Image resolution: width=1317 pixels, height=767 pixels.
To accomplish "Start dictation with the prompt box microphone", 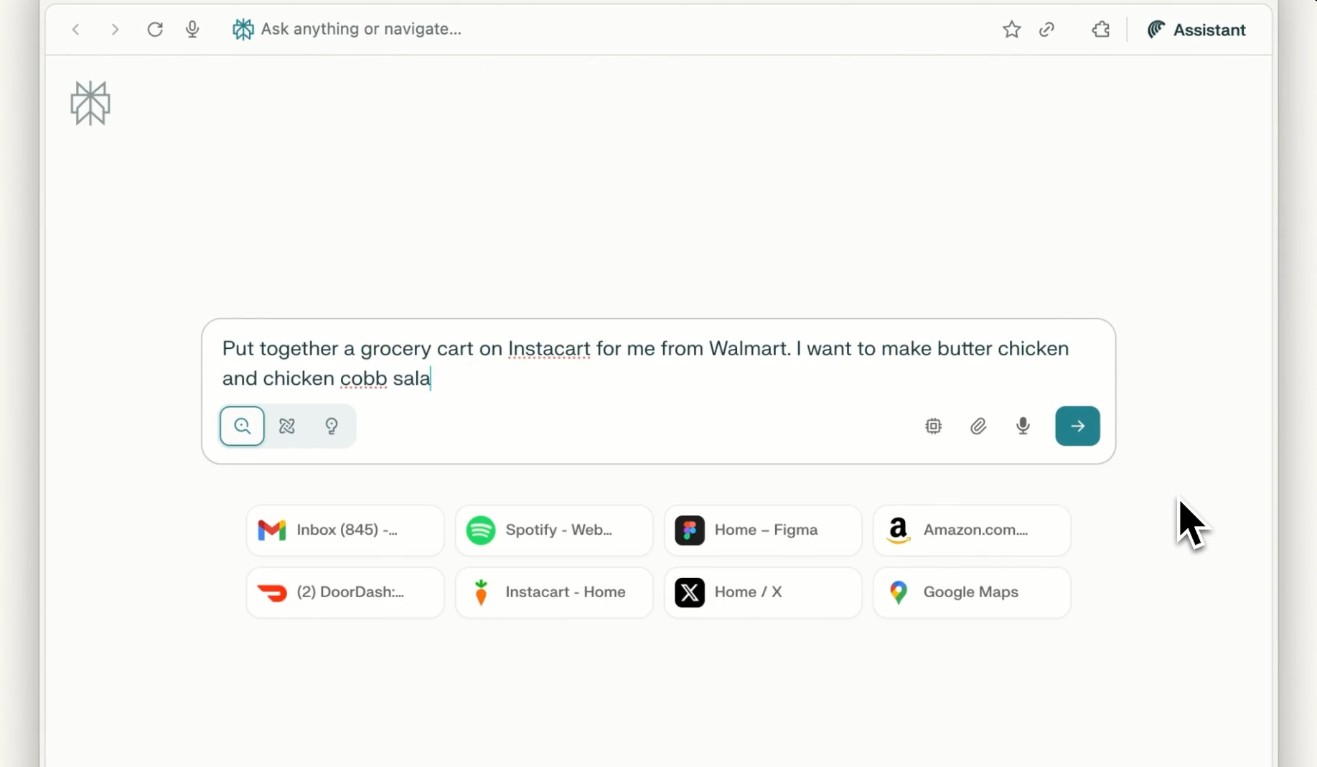I will pos(1023,426).
